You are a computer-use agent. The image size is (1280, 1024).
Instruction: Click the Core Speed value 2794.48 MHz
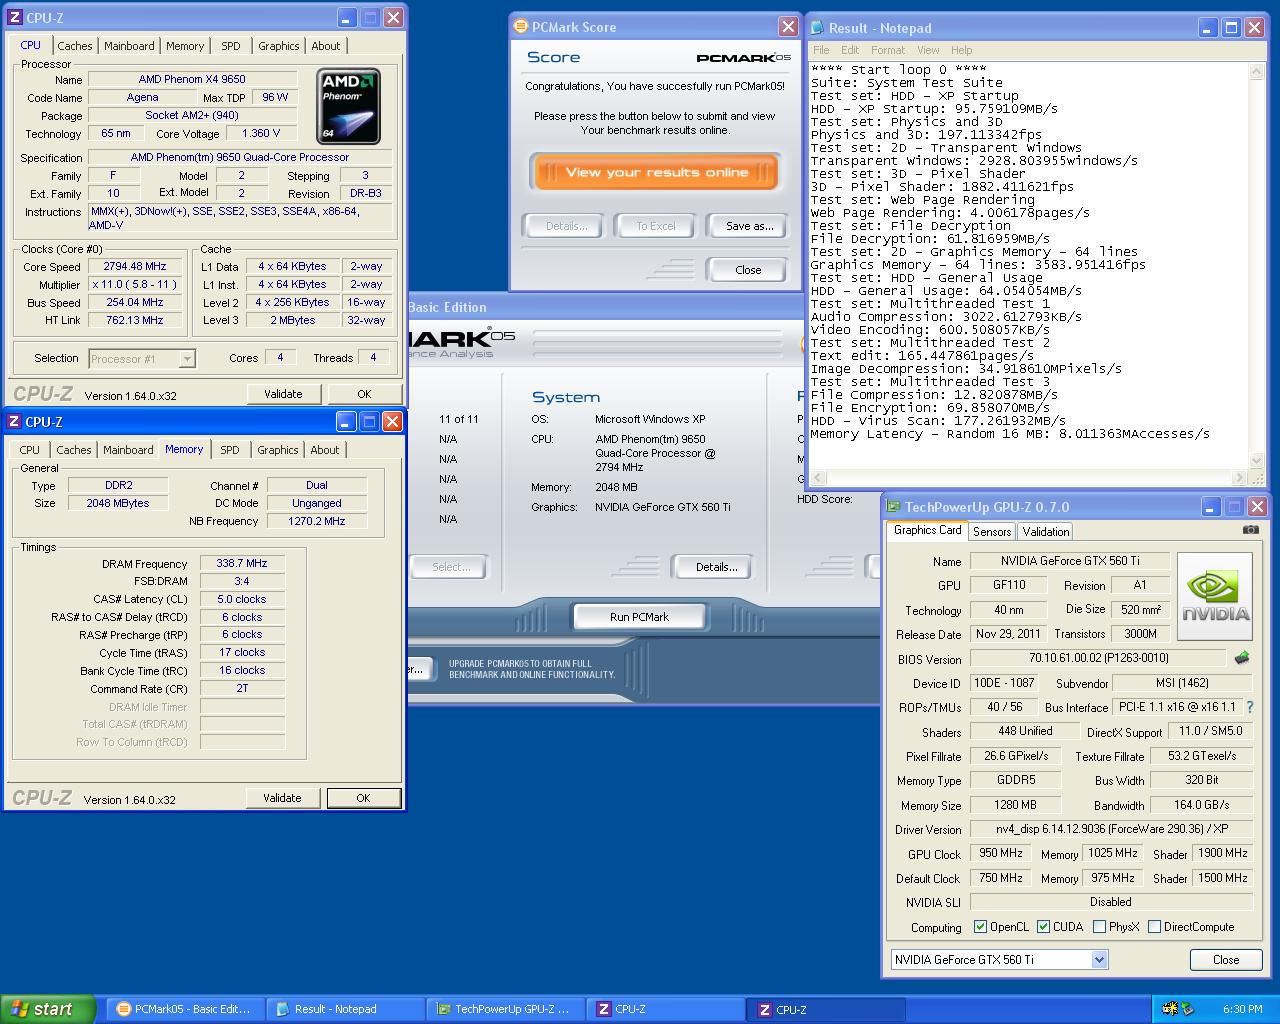[x=135, y=267]
